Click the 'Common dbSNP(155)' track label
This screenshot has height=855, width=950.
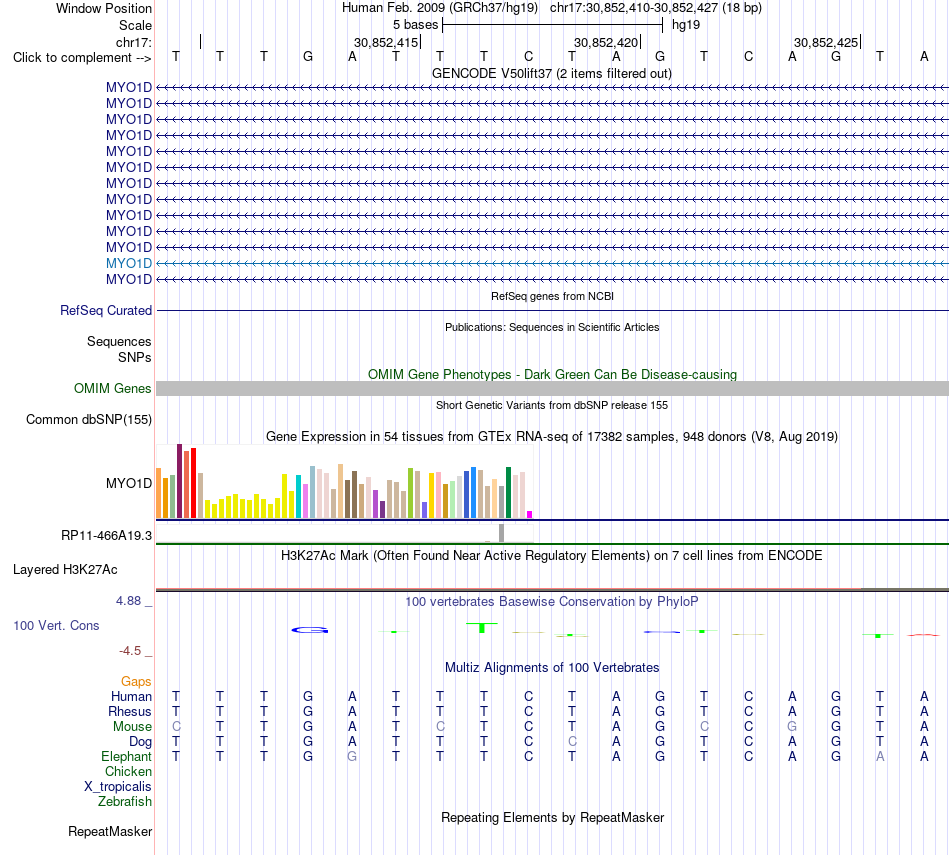tap(88, 419)
